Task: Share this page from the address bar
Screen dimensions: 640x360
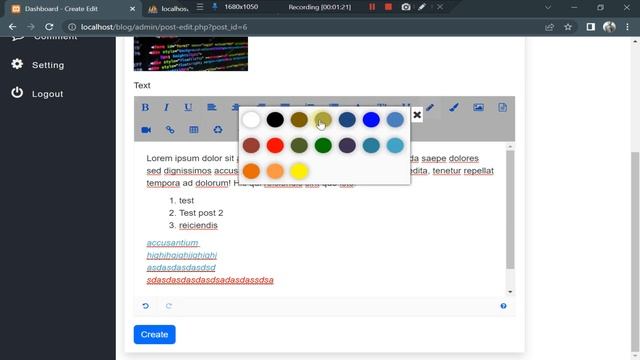Action: pos(549,27)
